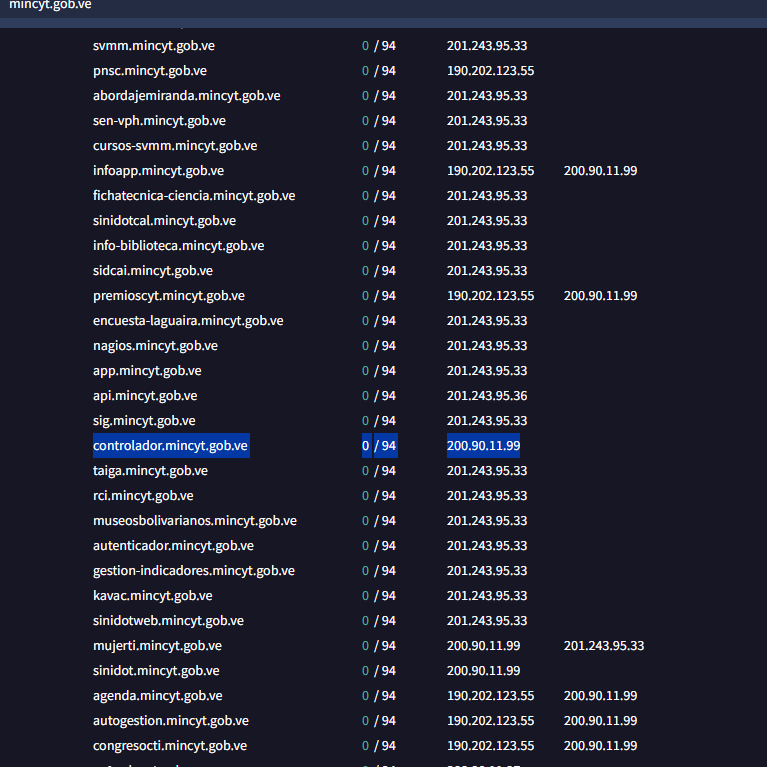The height and width of the screenshot is (767, 767).
Task: Click IP 201.243.95.33 in taiga row
Action: 487,470
